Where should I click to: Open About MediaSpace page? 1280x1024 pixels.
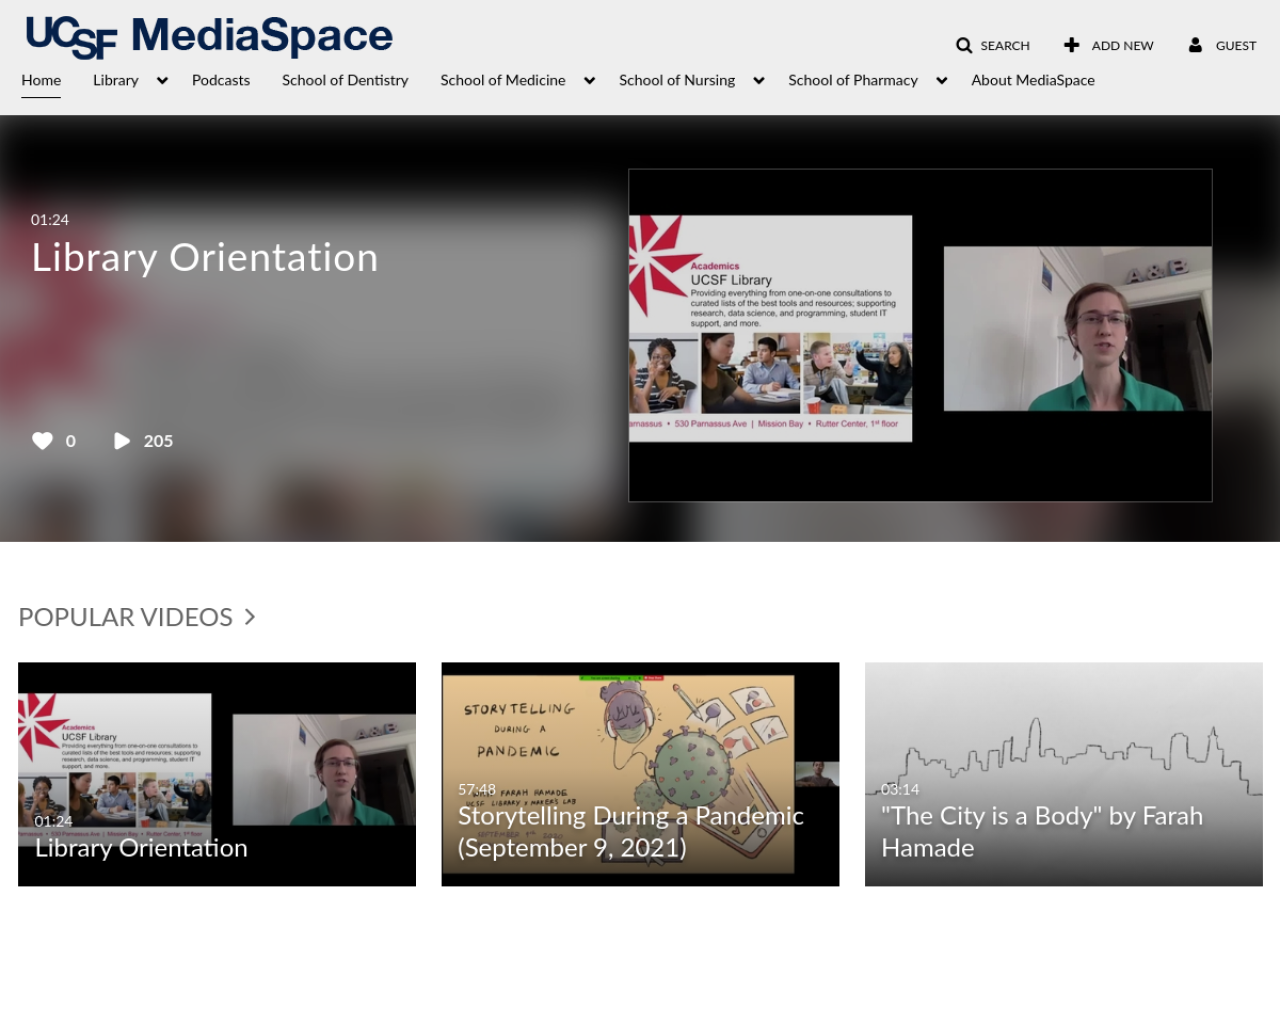(1033, 81)
